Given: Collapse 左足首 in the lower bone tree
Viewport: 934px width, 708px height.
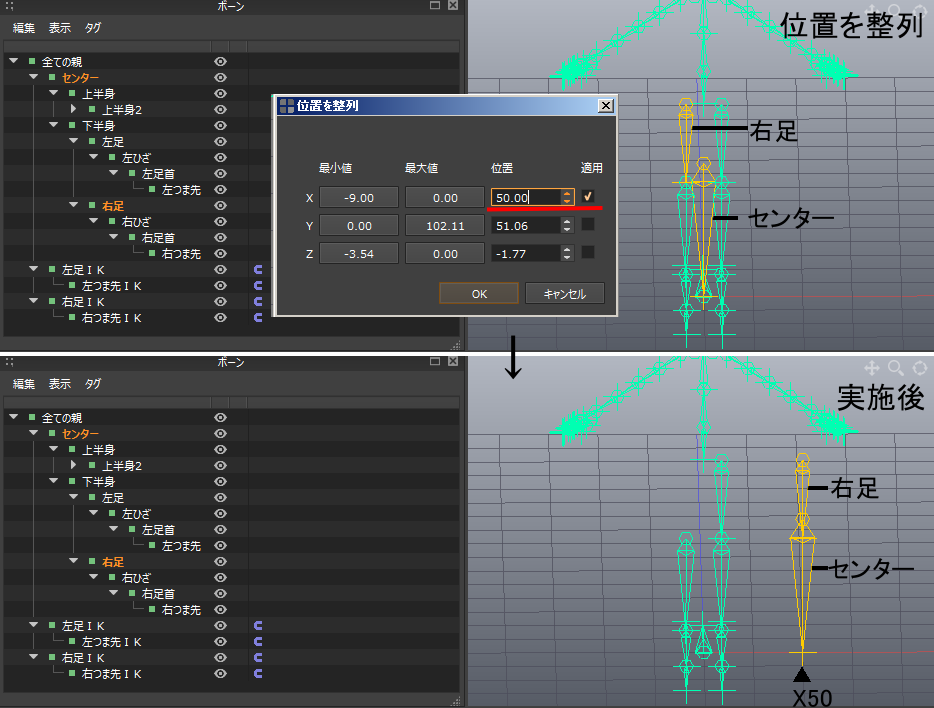Looking at the screenshot, I should [114, 529].
